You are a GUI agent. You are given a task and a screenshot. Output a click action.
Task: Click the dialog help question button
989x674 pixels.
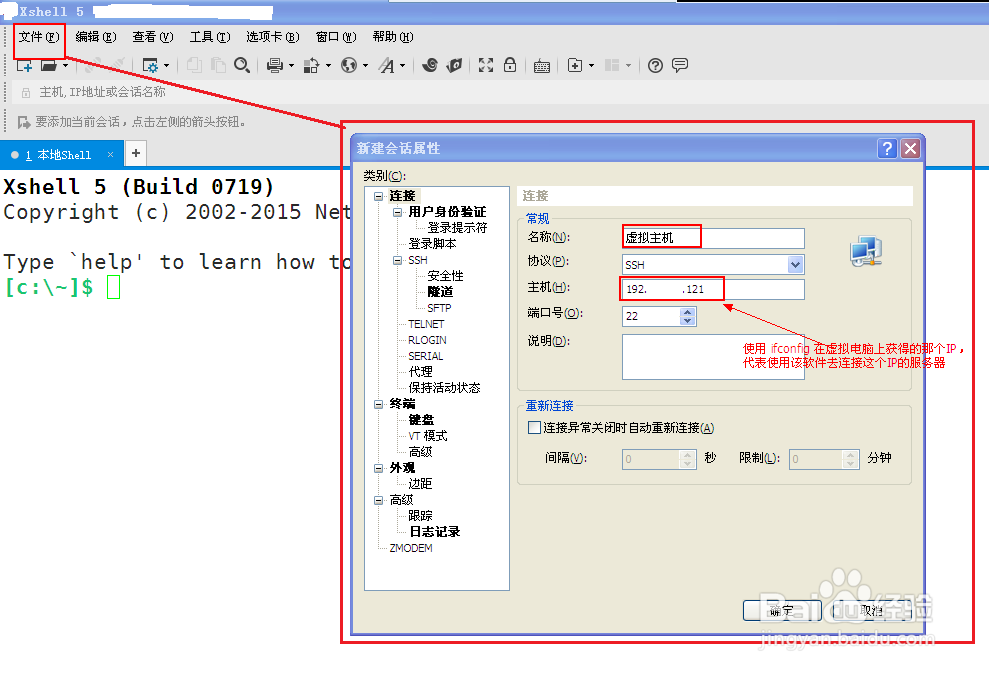point(887,149)
